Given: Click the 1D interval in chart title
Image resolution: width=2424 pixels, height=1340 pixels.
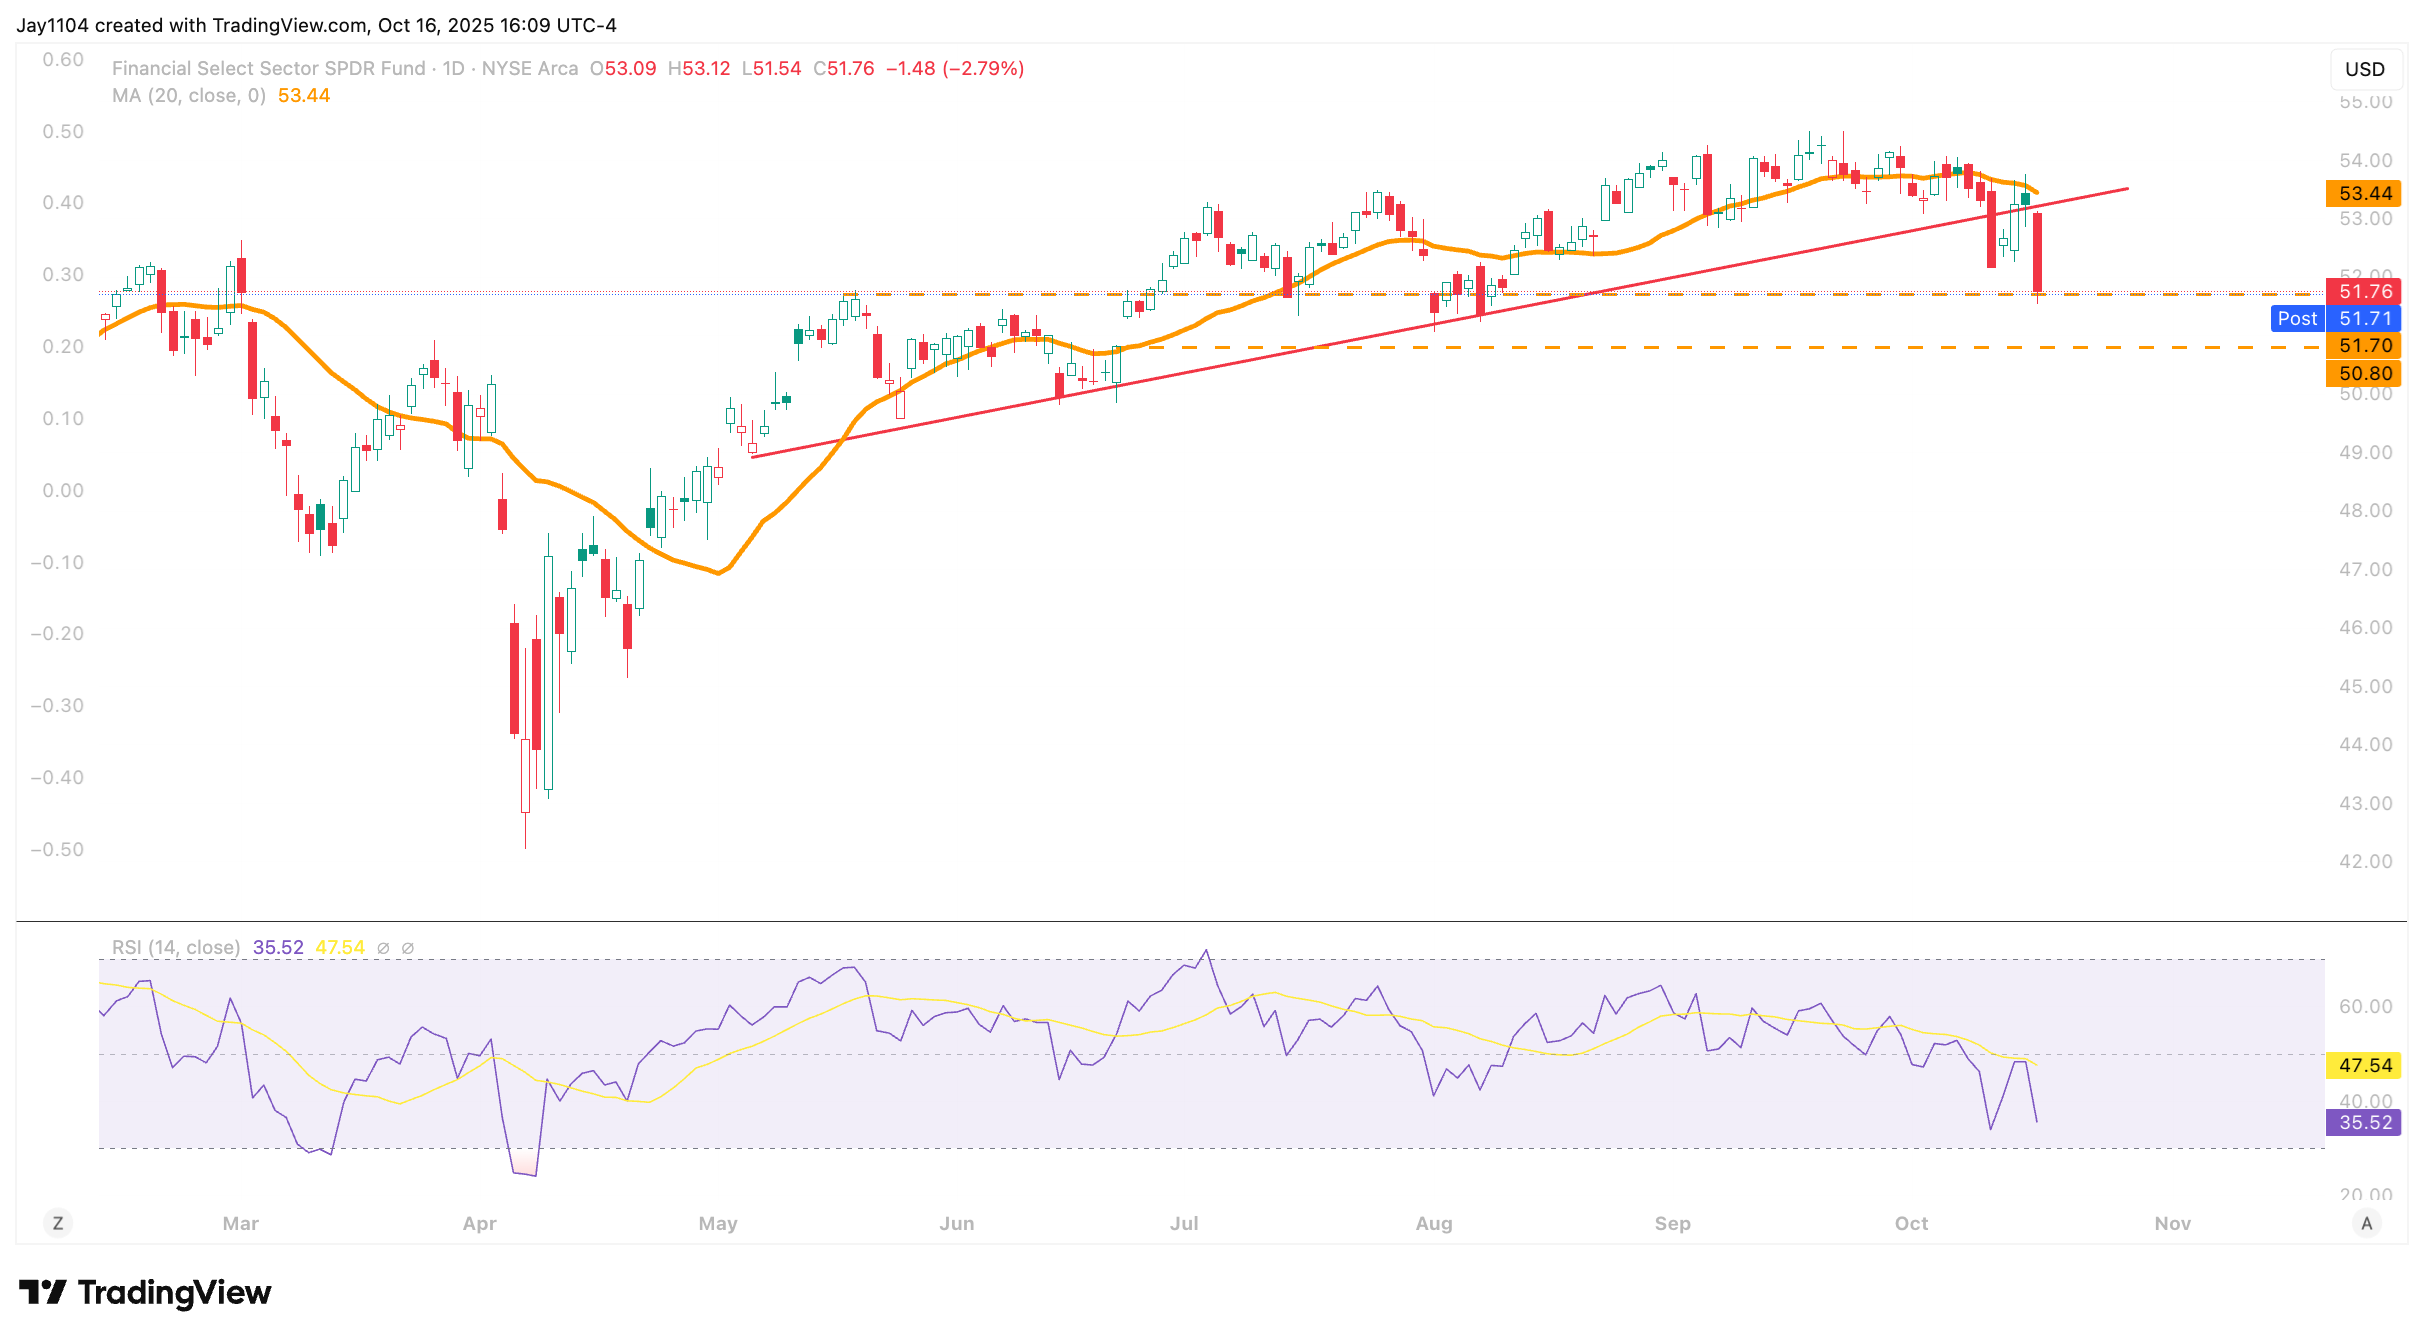Looking at the screenshot, I should click(x=453, y=68).
